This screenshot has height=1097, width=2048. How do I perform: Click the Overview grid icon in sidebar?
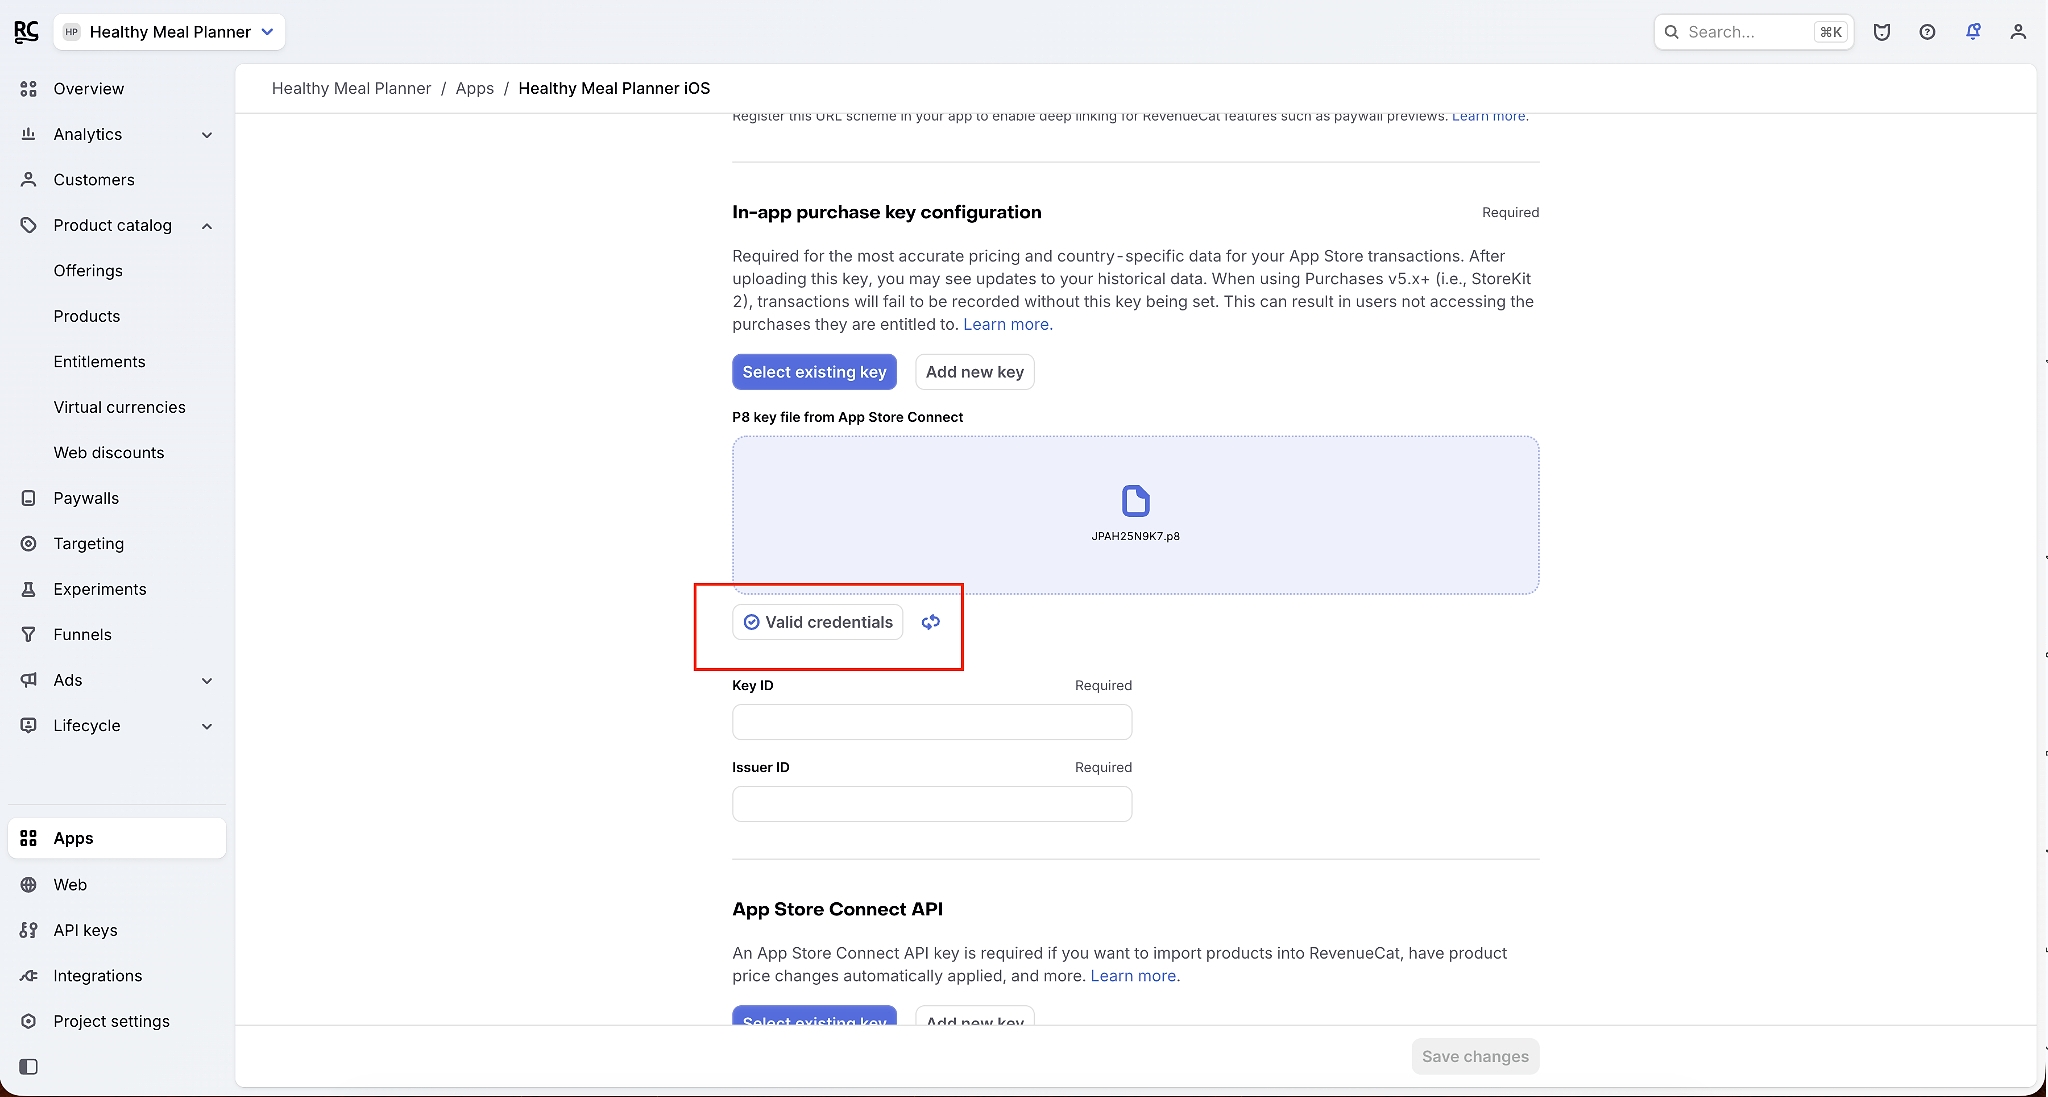[x=29, y=89]
